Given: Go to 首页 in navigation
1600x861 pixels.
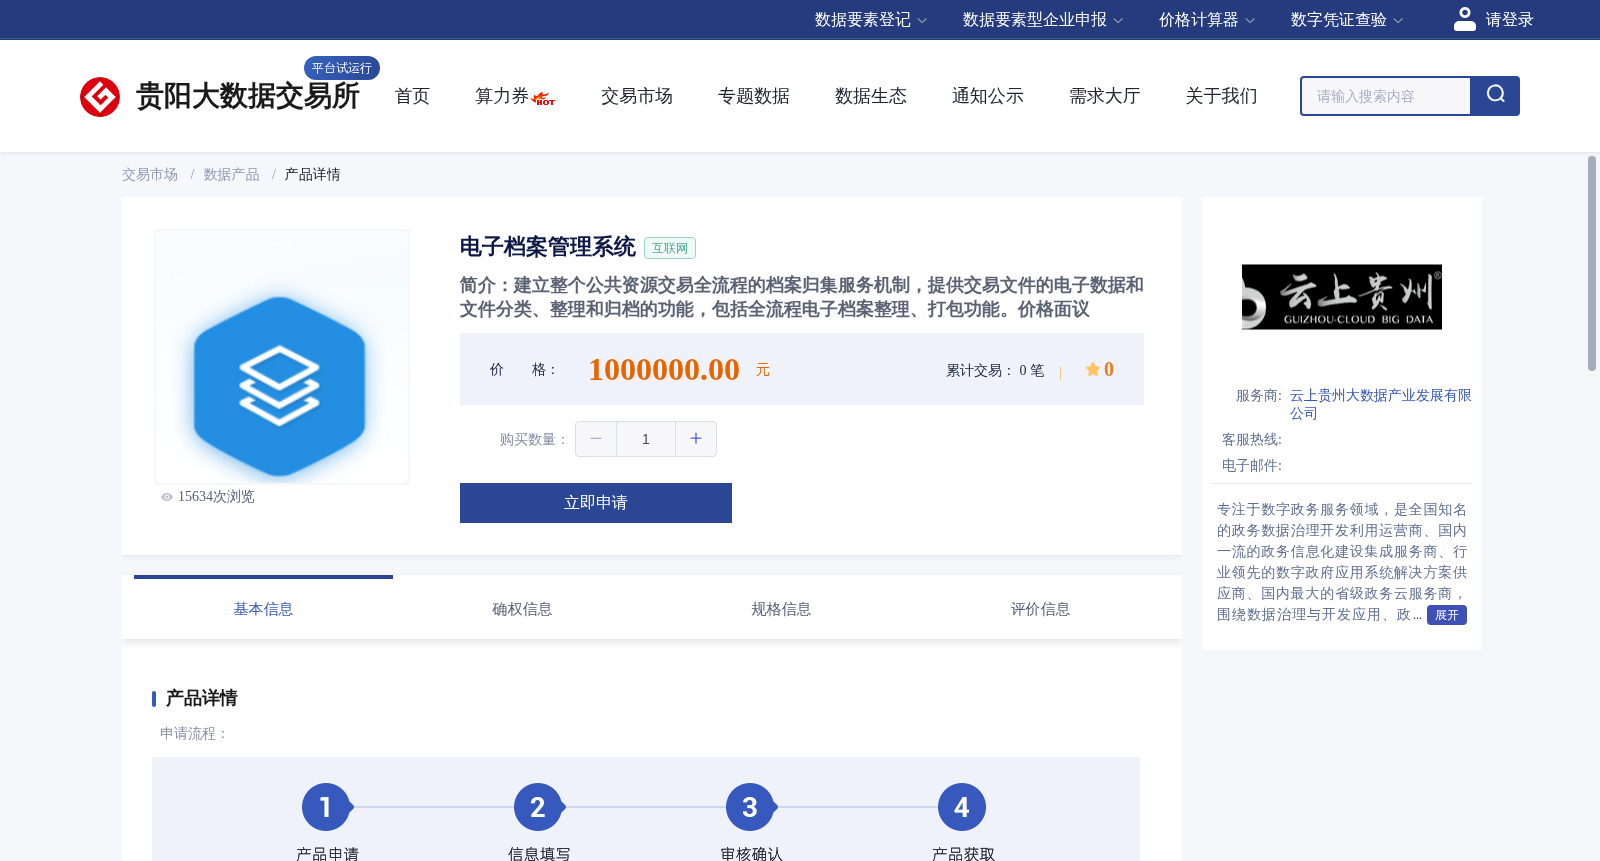Looking at the screenshot, I should click(x=412, y=96).
